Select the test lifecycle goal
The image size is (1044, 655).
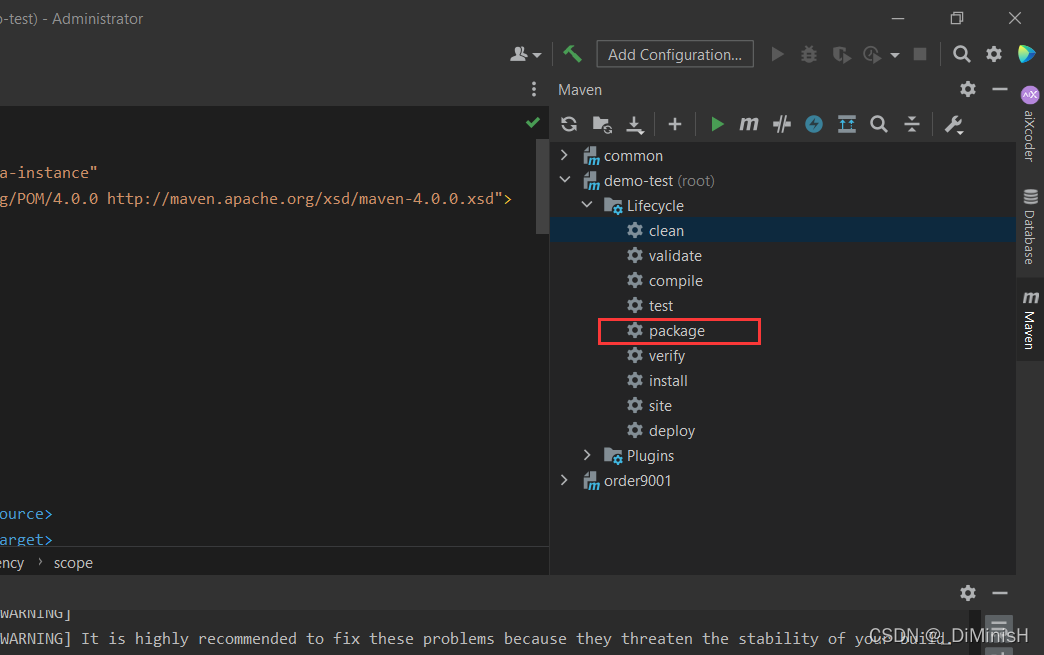(660, 306)
